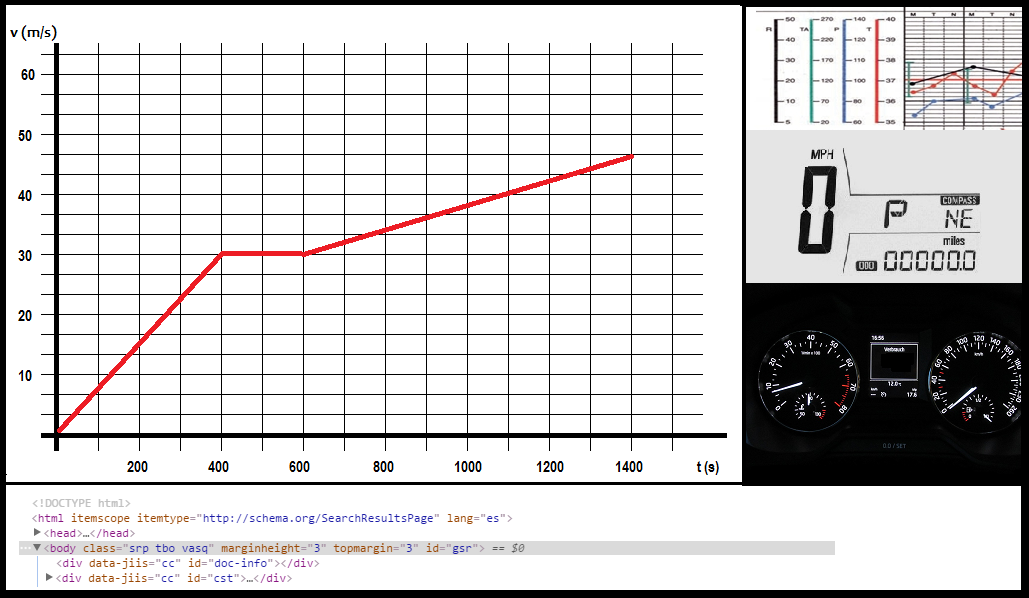Click the 600 tick label on time axis
This screenshot has height=598, width=1029.
coord(299,467)
